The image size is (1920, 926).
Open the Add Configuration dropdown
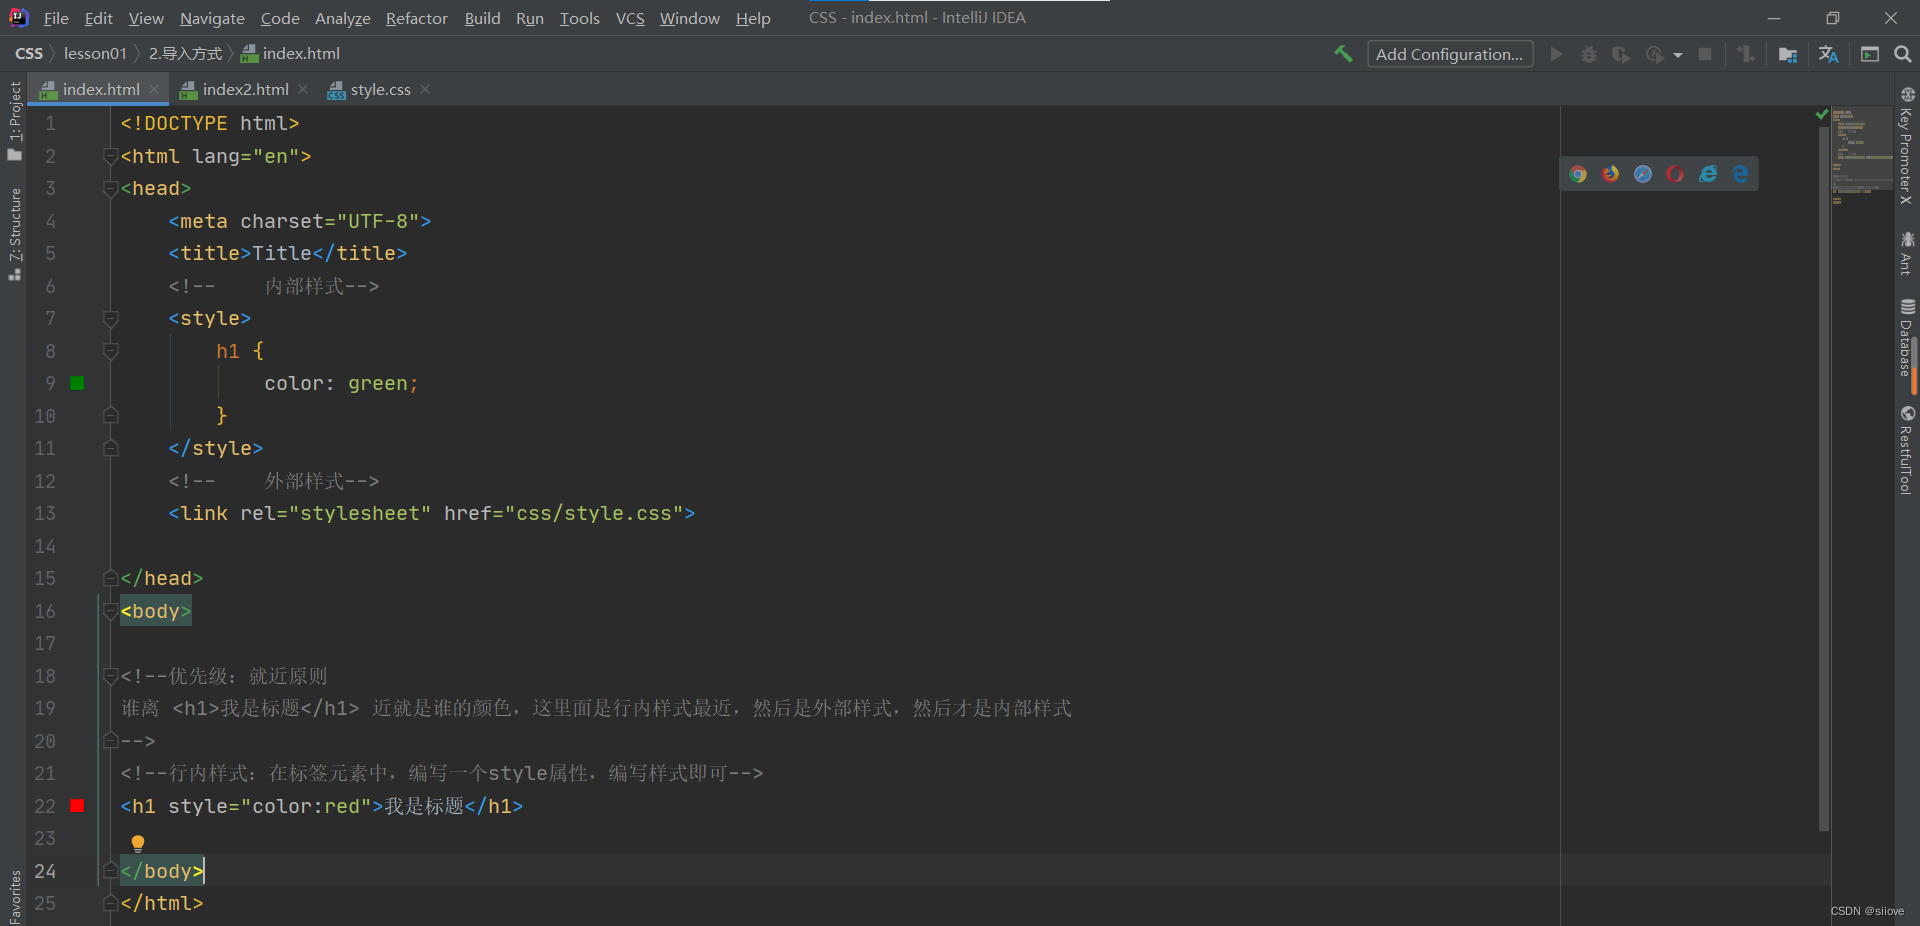point(1449,53)
